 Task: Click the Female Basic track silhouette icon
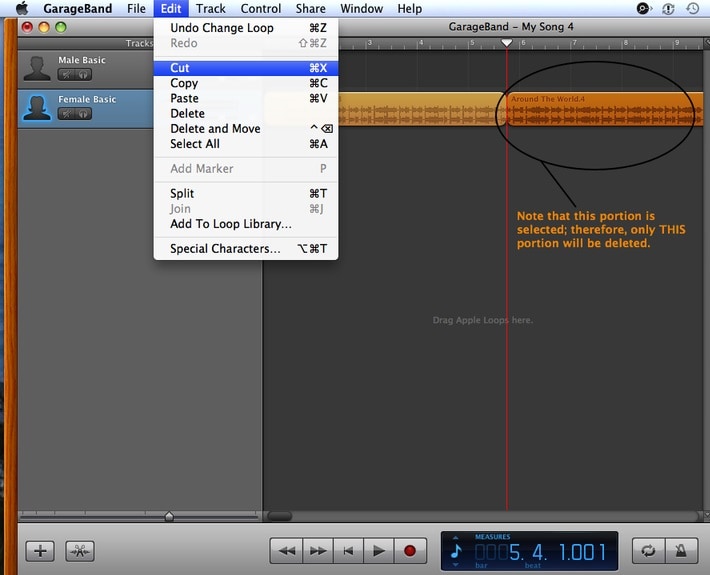37,108
